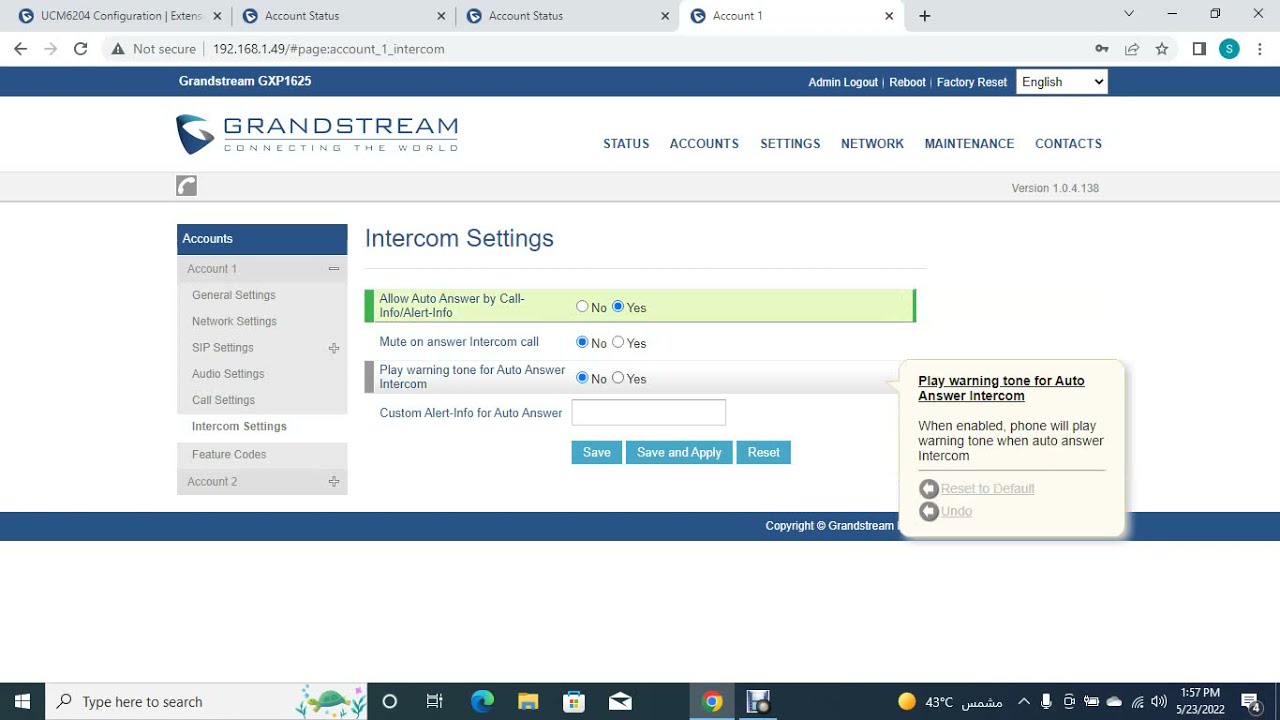
Task: Close the UCM6204 Configuration tab
Action: coord(217,16)
